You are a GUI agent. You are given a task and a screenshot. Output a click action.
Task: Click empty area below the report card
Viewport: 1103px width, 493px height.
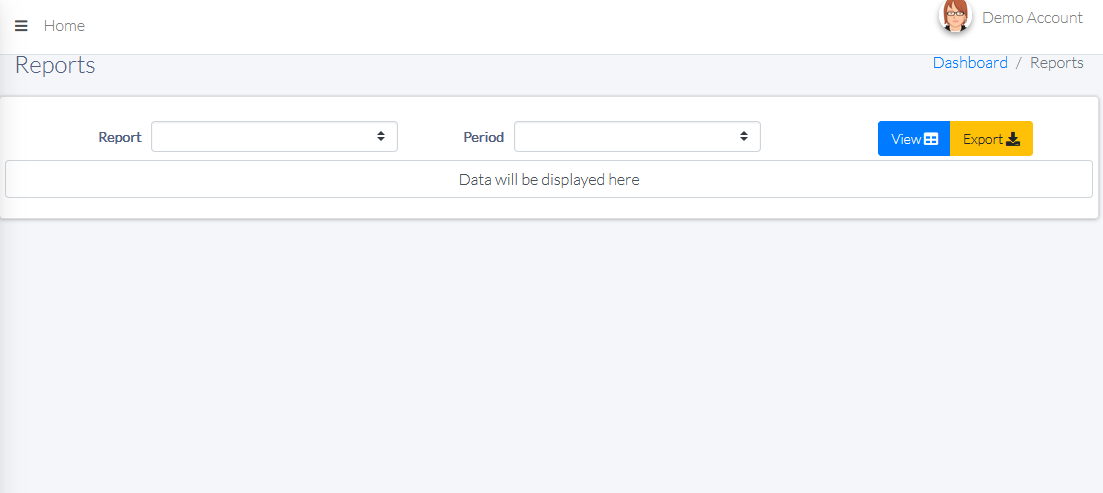tap(550, 350)
